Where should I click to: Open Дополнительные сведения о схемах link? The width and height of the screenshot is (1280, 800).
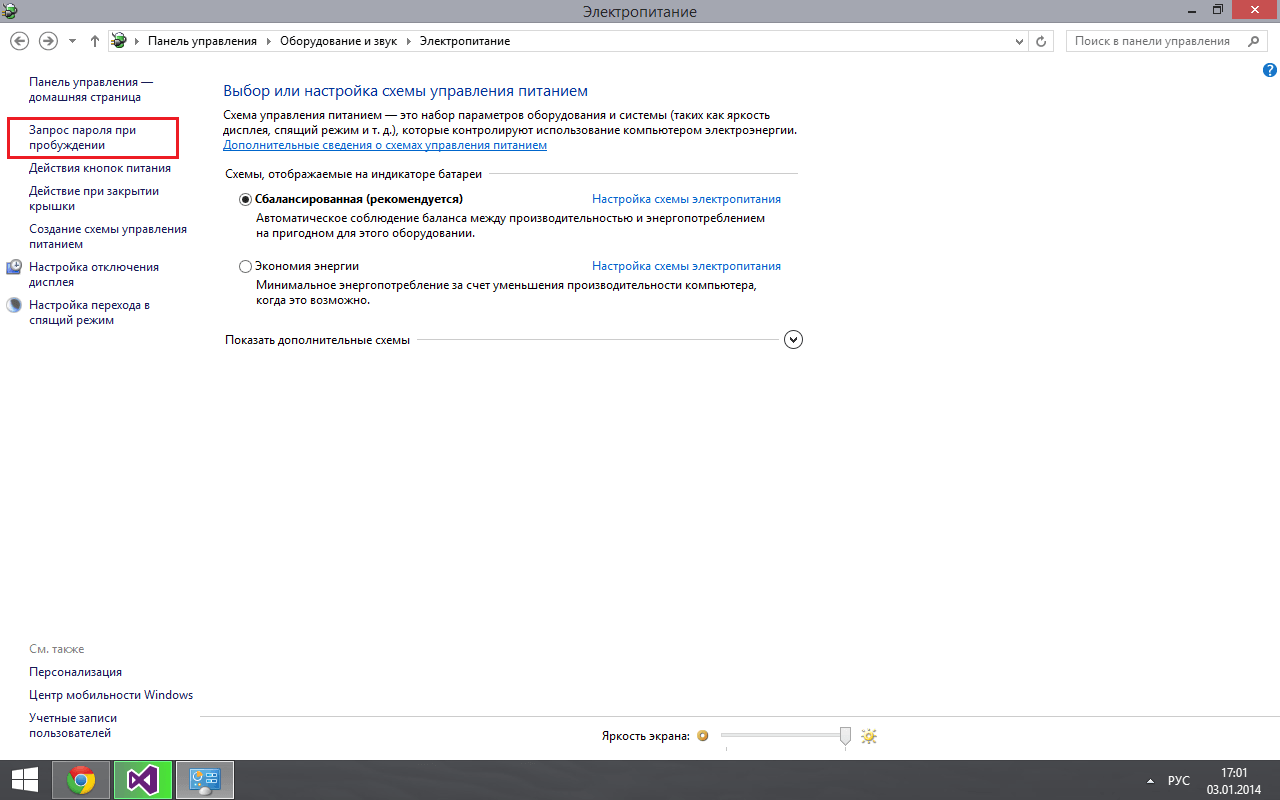point(385,145)
